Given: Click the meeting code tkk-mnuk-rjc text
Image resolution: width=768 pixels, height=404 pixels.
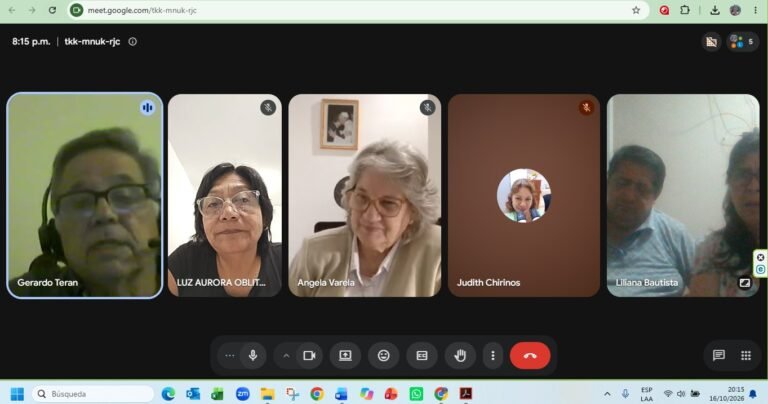Looking at the screenshot, I should point(92,42).
